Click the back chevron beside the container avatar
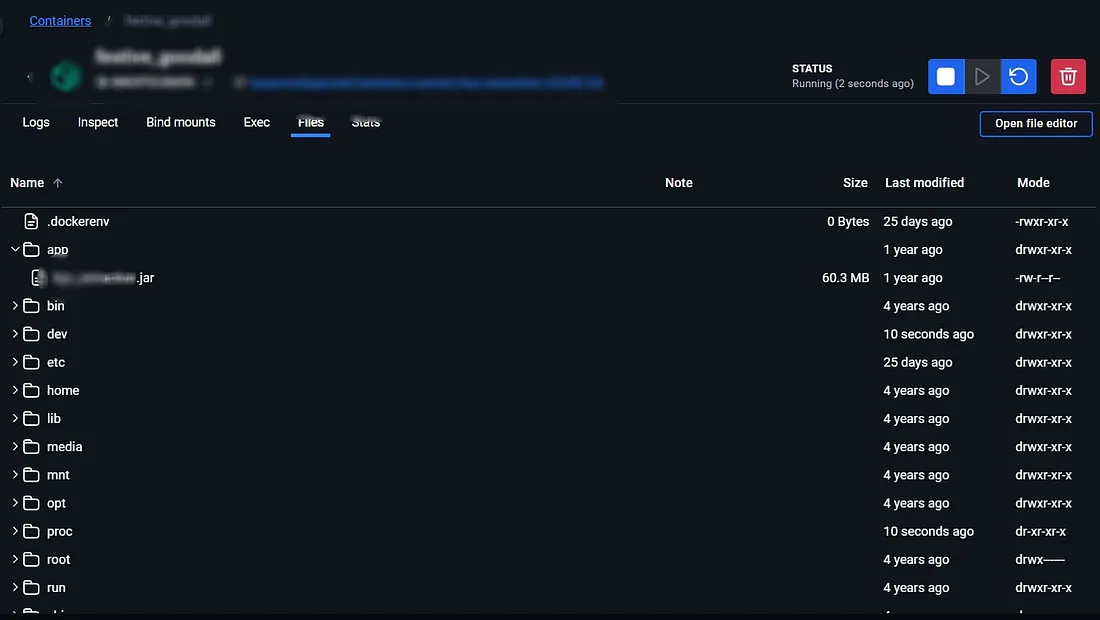1100x620 pixels. (x=27, y=75)
